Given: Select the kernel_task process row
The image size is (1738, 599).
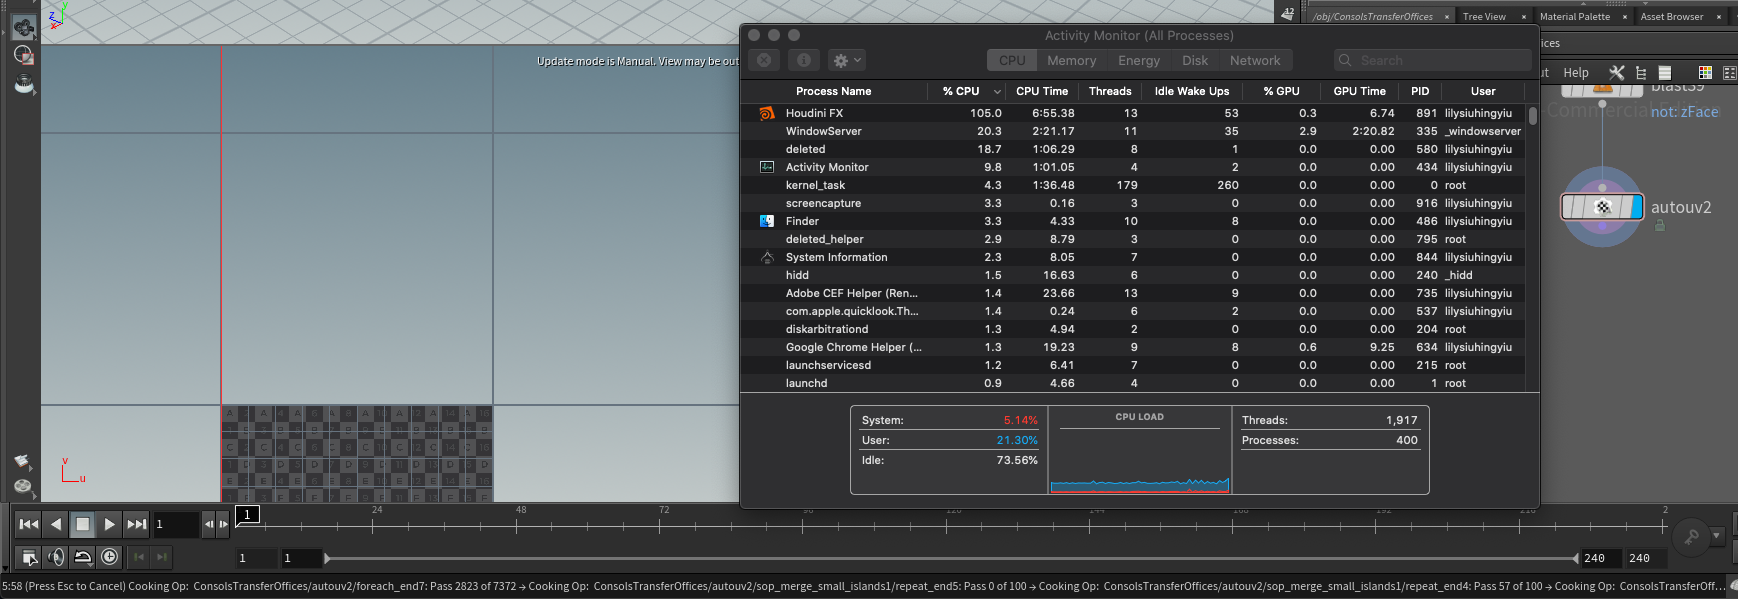Looking at the screenshot, I should [1133, 185].
